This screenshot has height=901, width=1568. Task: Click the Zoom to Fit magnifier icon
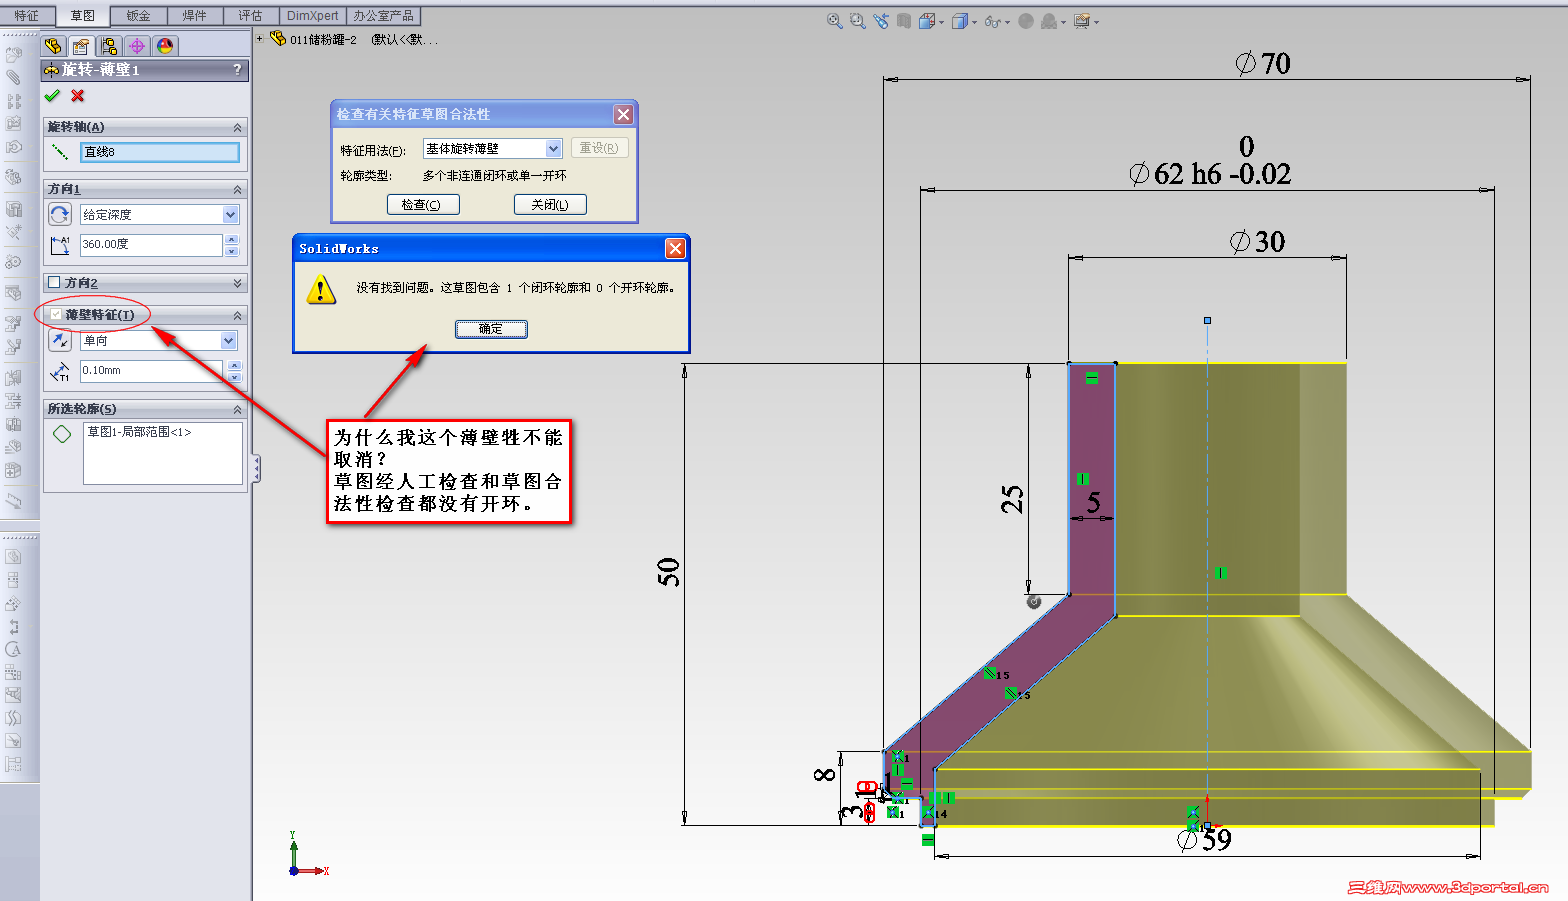pyautogui.click(x=834, y=21)
